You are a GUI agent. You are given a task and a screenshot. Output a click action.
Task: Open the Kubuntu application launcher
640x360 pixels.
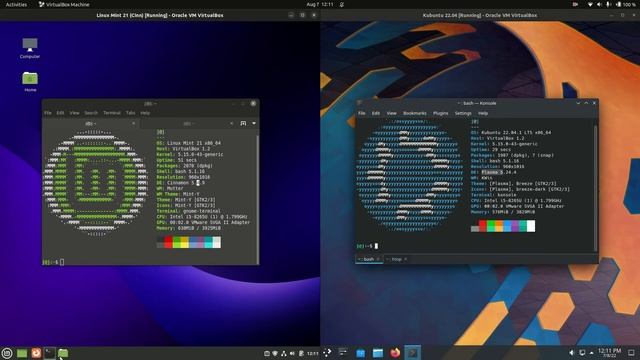(327, 353)
